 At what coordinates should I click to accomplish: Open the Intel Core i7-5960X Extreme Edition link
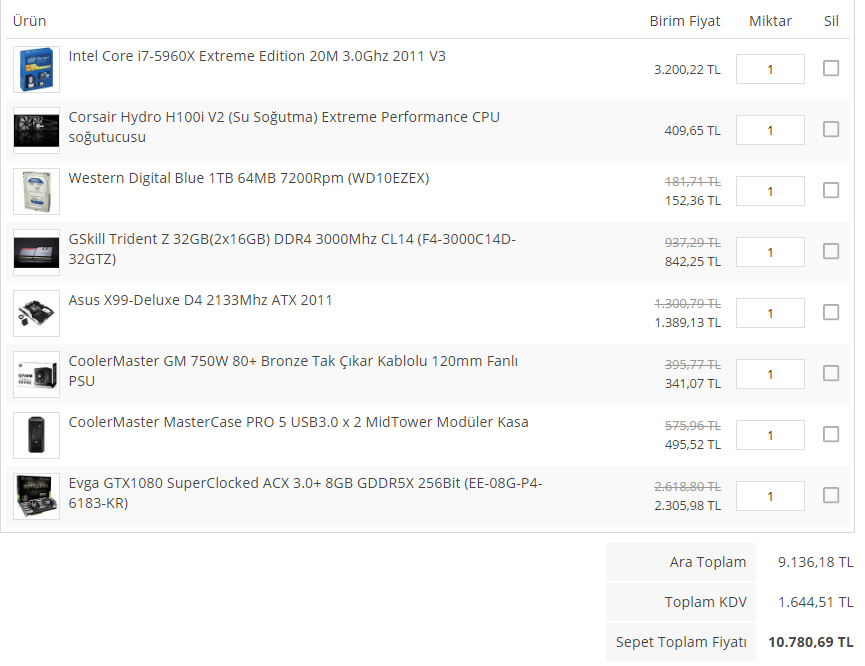(257, 56)
